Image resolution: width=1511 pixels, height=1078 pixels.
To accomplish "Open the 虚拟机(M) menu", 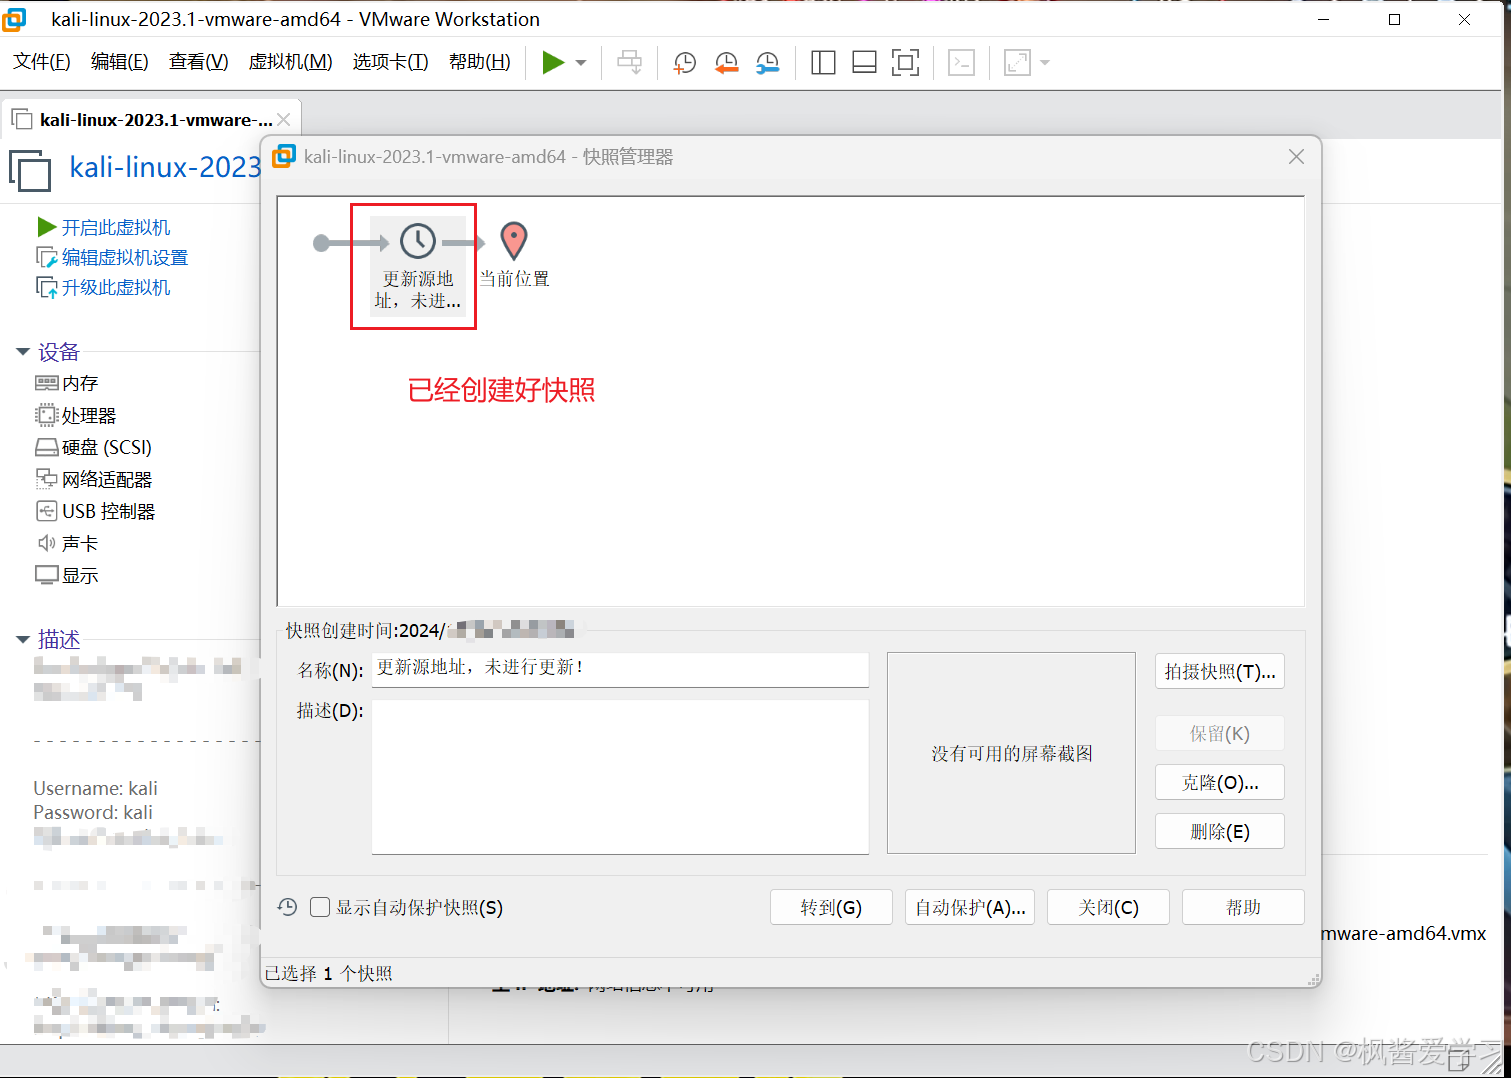I will [x=291, y=62].
